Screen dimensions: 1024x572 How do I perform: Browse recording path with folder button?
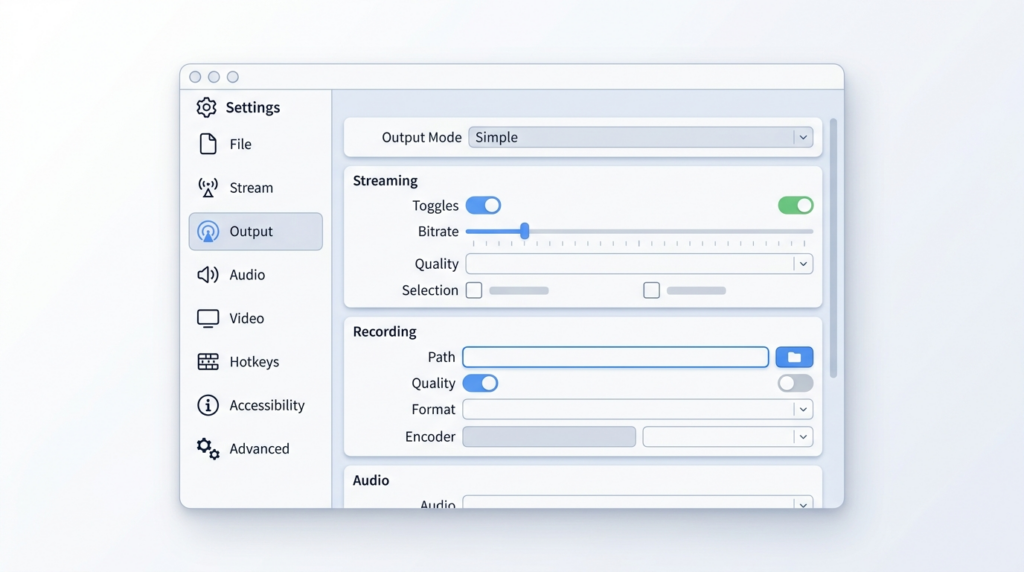coord(794,357)
